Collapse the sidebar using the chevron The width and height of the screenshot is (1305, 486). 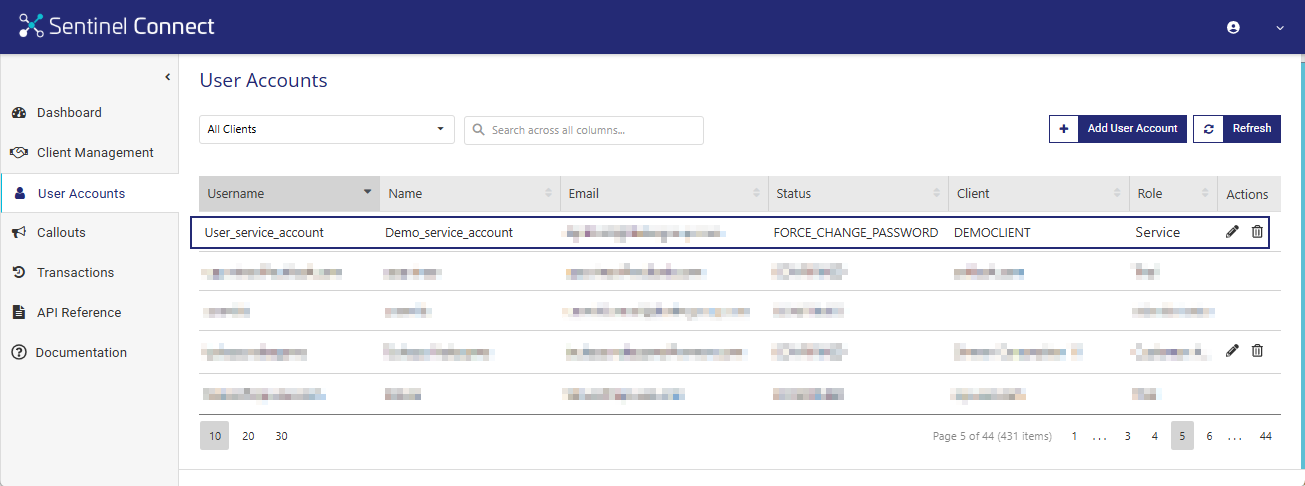(168, 77)
